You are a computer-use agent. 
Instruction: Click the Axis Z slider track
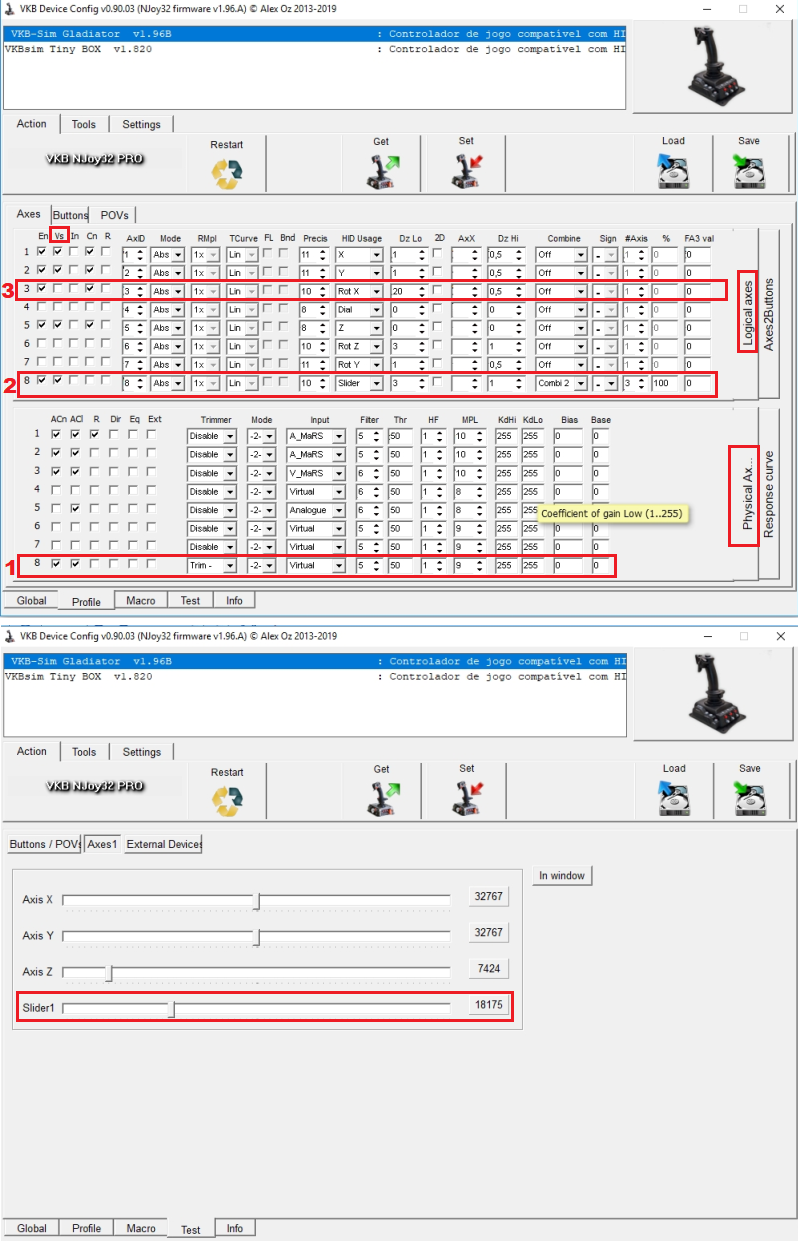pyautogui.click(x=256, y=973)
